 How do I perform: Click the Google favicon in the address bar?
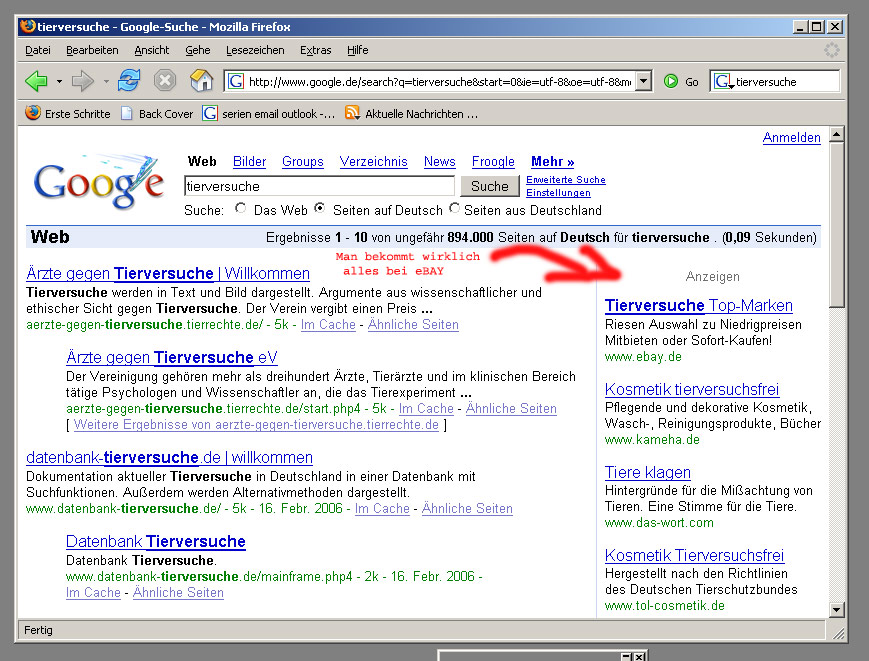[236, 81]
